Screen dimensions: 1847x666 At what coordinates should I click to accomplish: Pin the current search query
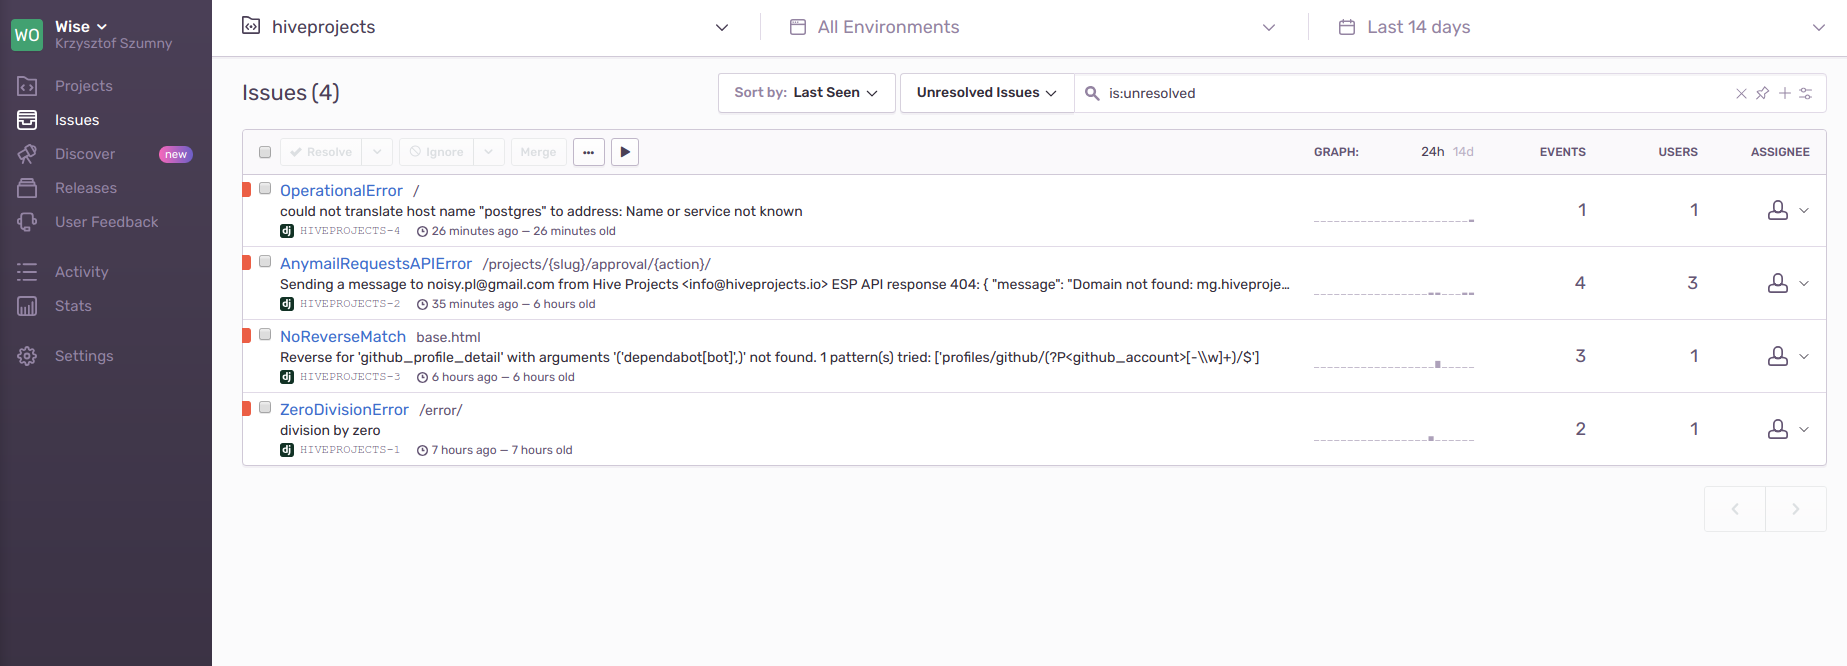1762,93
